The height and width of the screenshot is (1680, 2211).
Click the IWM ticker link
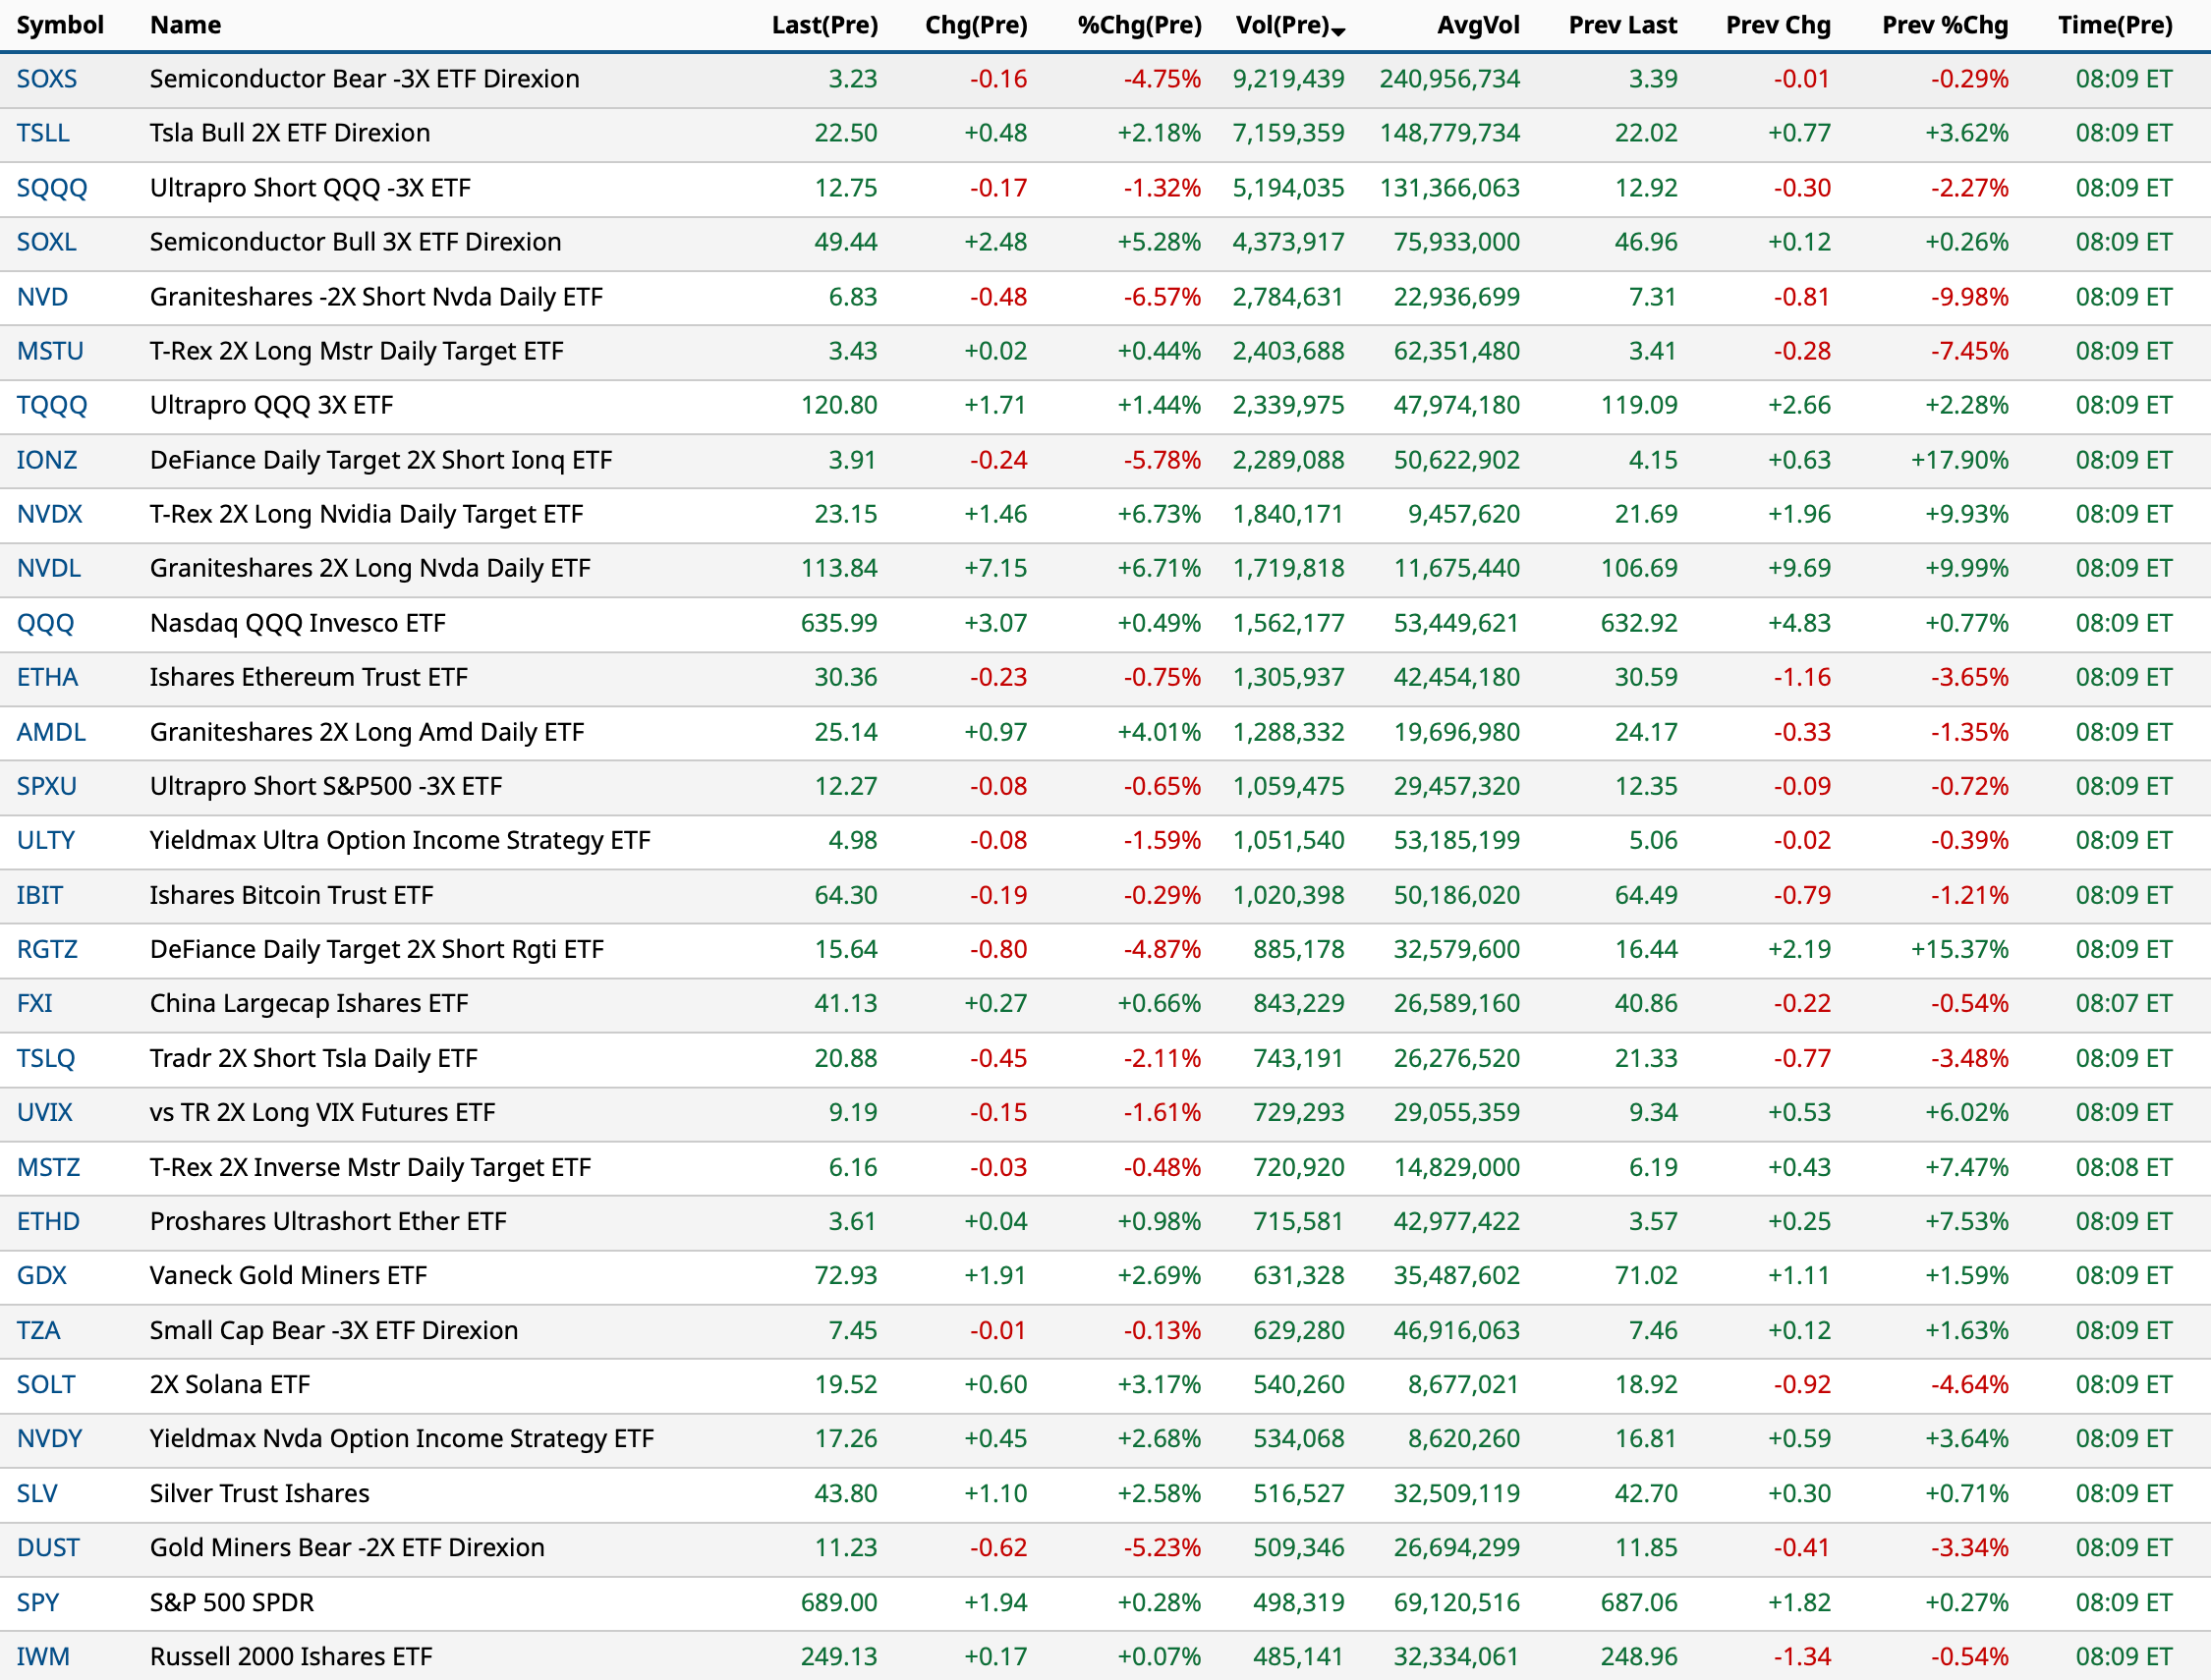point(43,1656)
